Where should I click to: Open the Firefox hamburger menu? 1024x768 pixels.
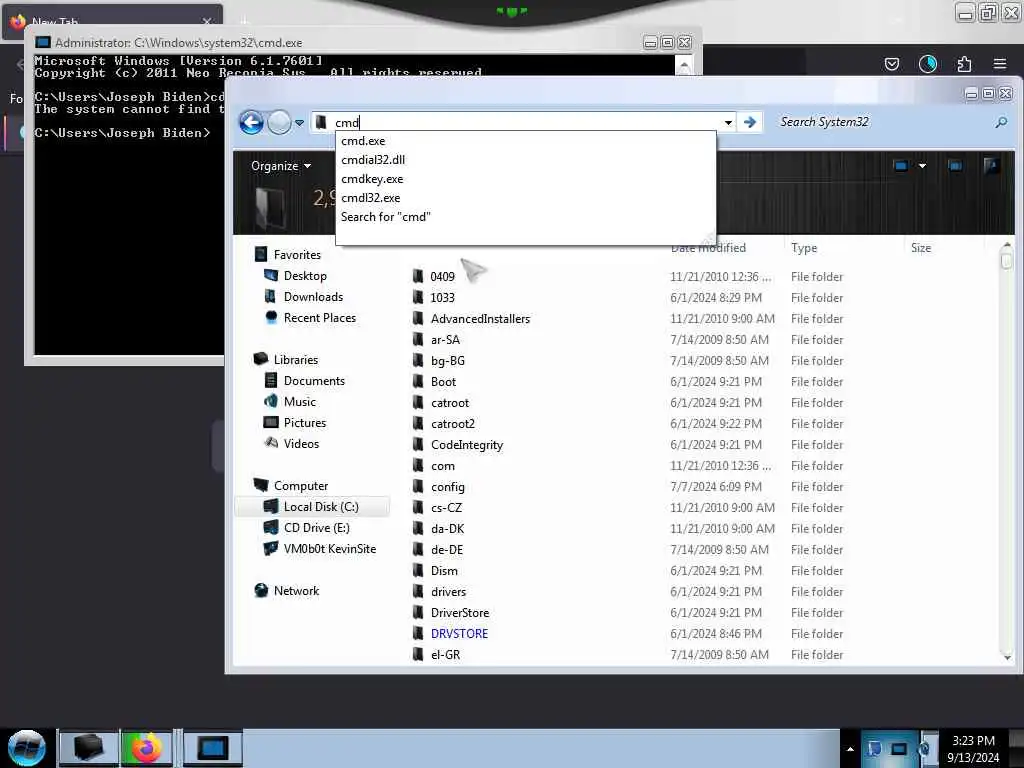1000,64
